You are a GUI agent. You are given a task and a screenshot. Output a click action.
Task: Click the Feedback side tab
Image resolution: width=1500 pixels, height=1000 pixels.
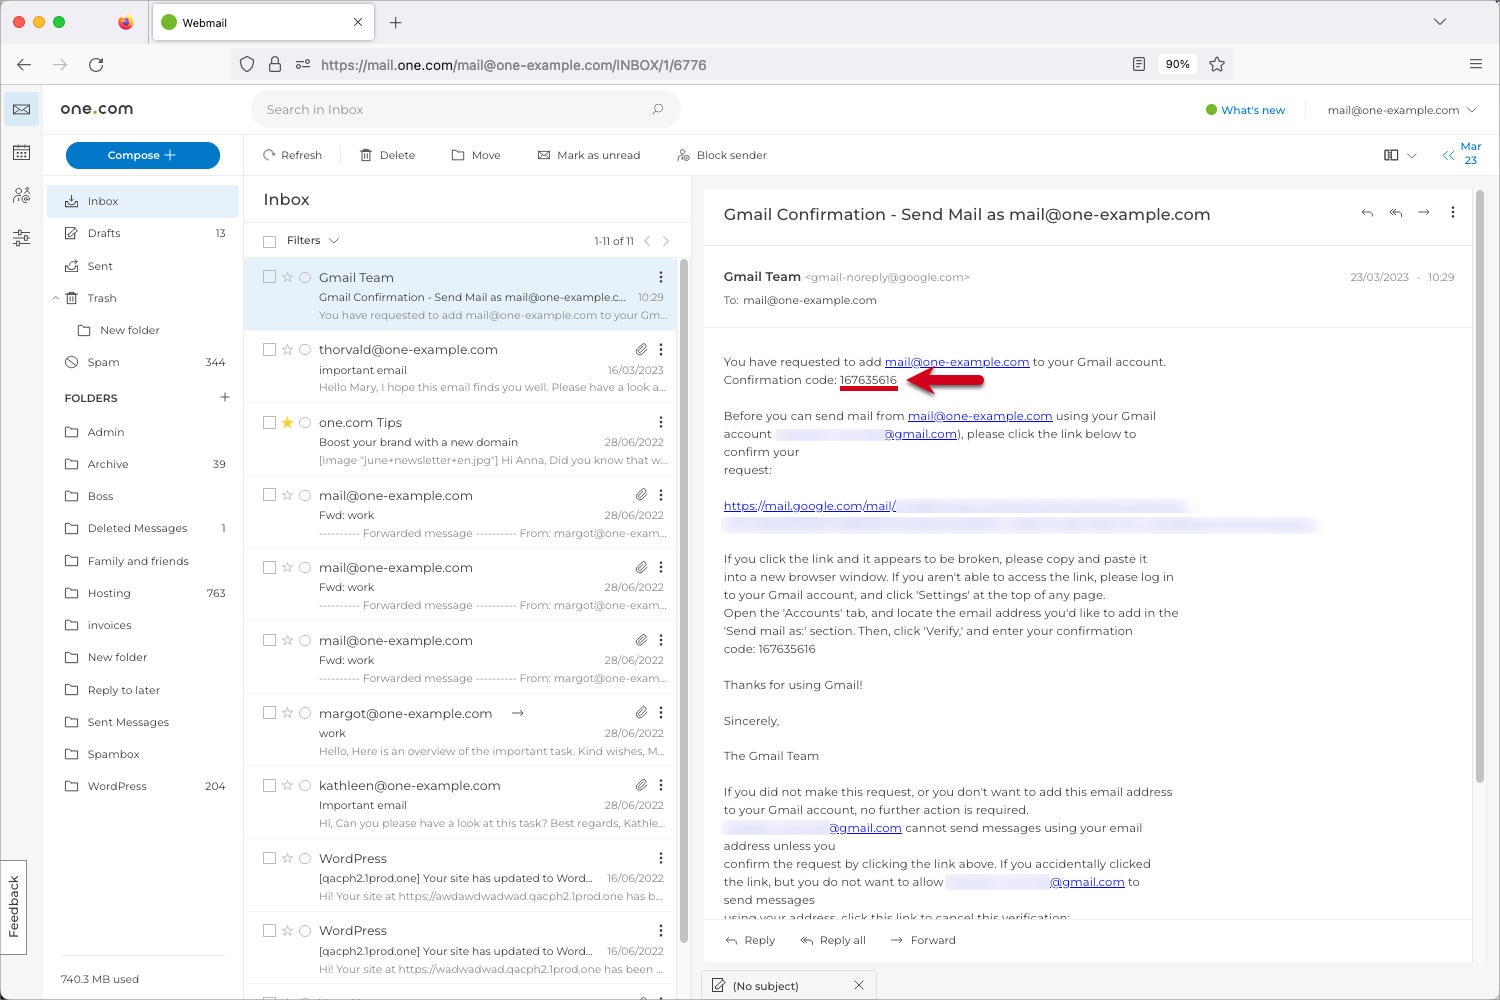14,907
